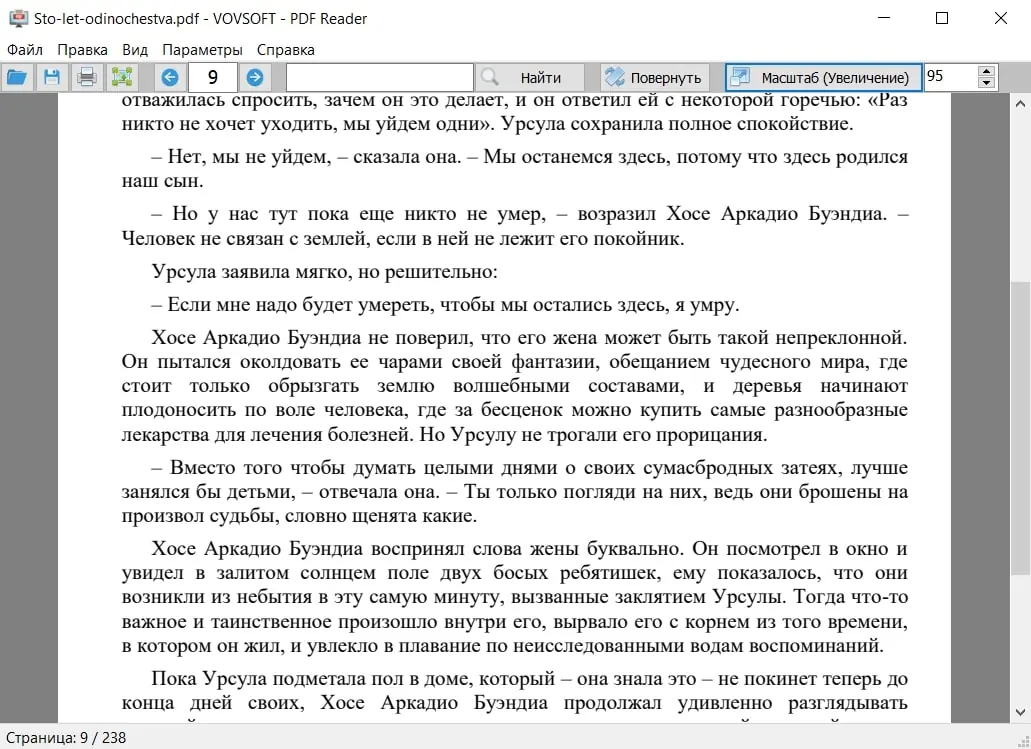This screenshot has height=749, width=1031.
Task: Click the vertical scrollbar up arrow
Action: point(1020,103)
